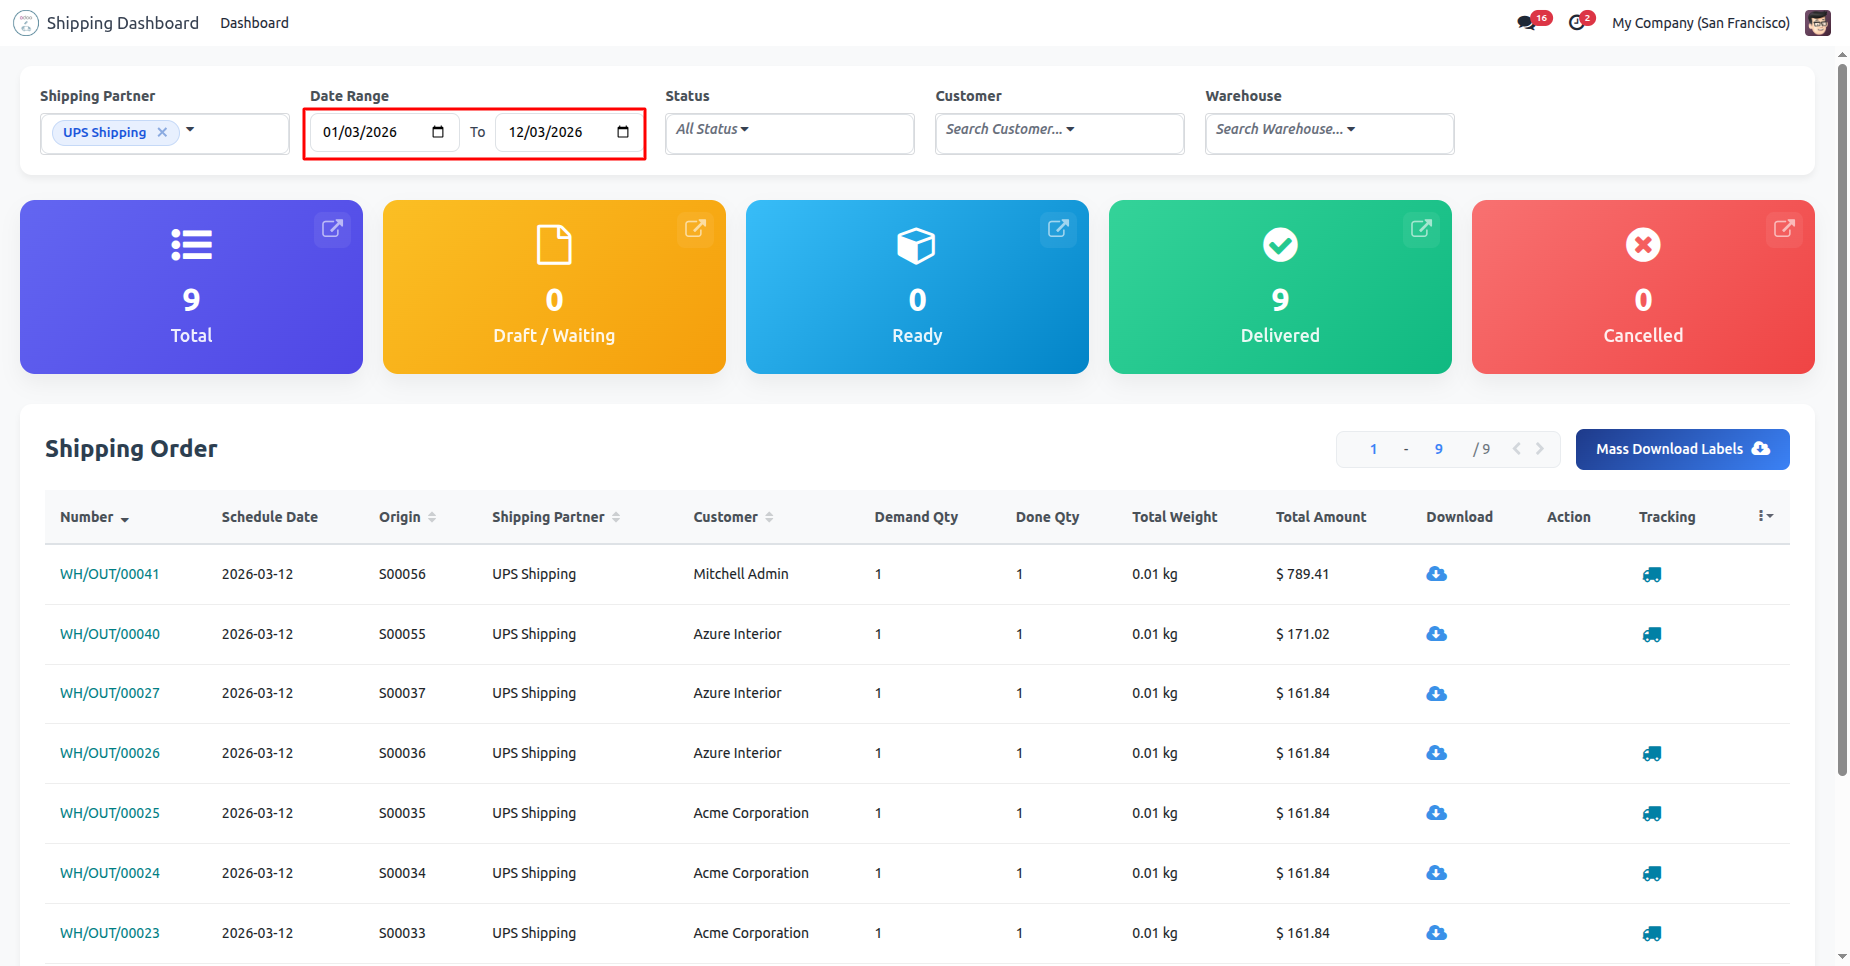Remove the UPS Shipping filter tag
The image size is (1850, 966).
pos(162,132)
